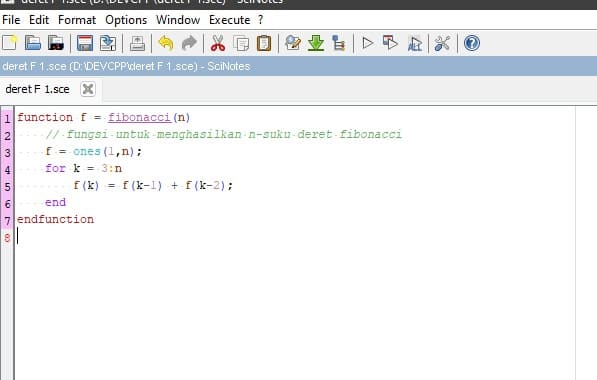597x380 pixels.
Task: Click the Copy documents icon
Action: (241, 43)
